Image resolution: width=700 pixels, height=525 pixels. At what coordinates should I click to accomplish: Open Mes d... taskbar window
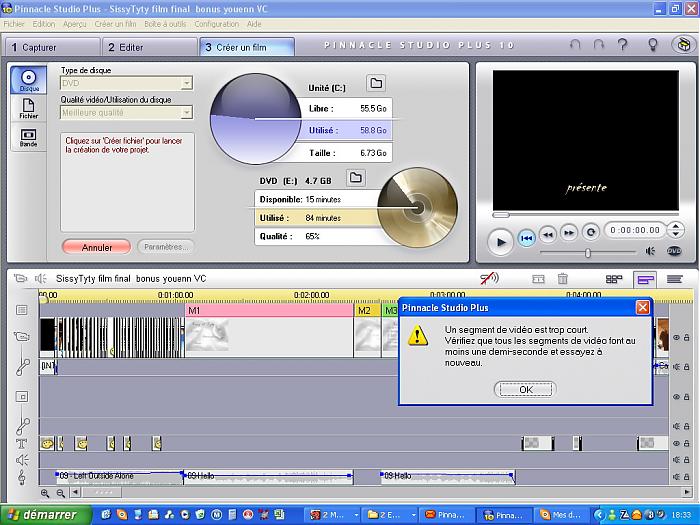562,515
